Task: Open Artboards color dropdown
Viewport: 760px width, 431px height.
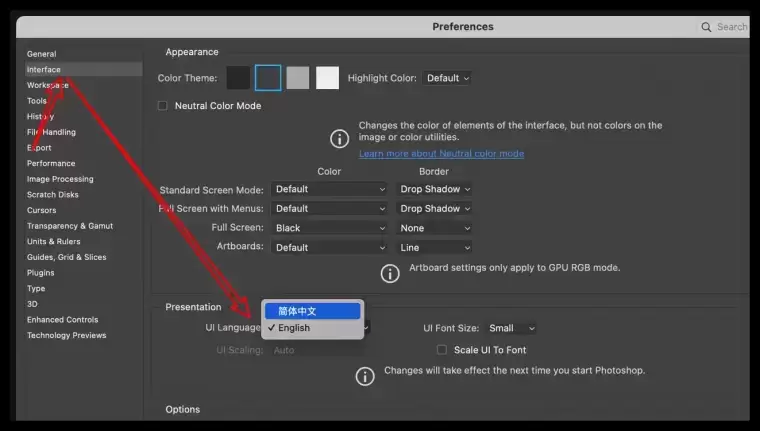Action: point(330,247)
